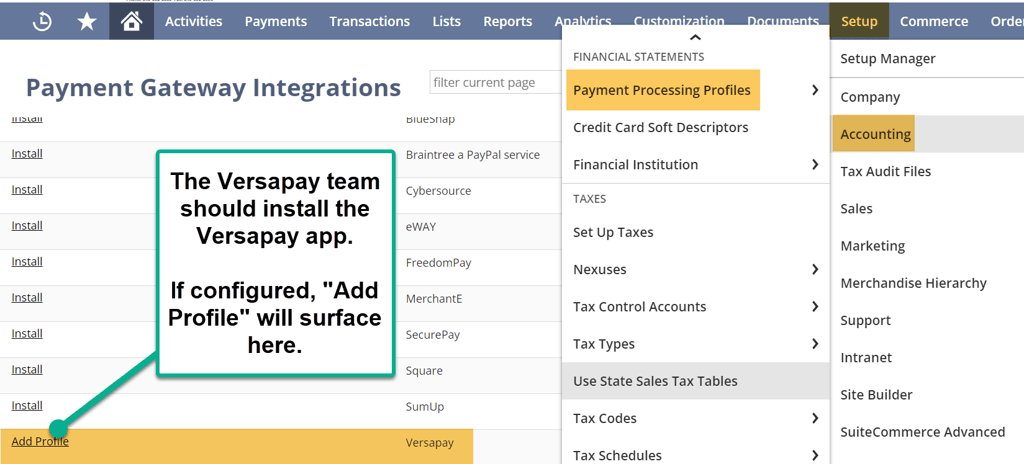Click the SumUp gateway name
The image size is (1024, 464).
coord(424,406)
